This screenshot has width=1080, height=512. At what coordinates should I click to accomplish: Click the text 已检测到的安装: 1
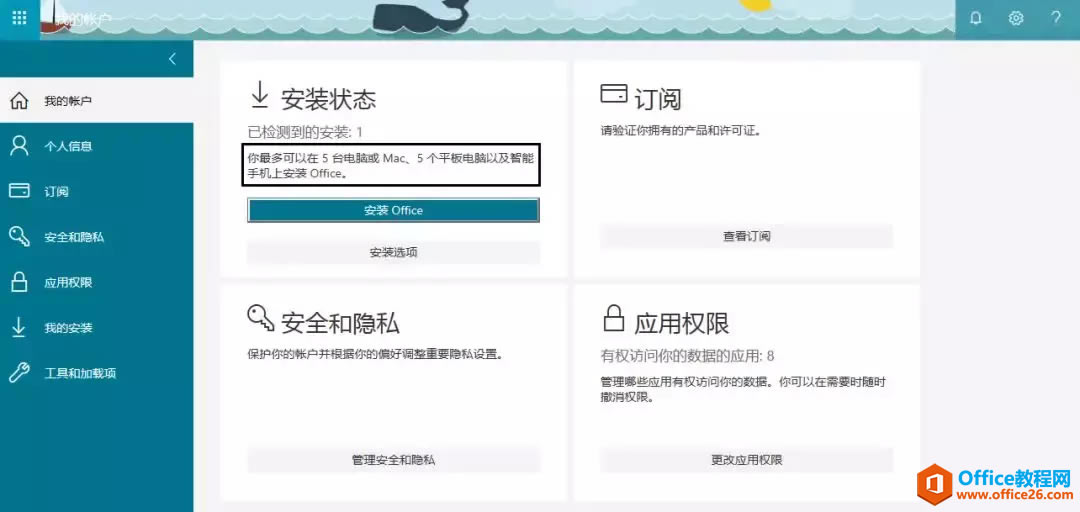point(305,132)
